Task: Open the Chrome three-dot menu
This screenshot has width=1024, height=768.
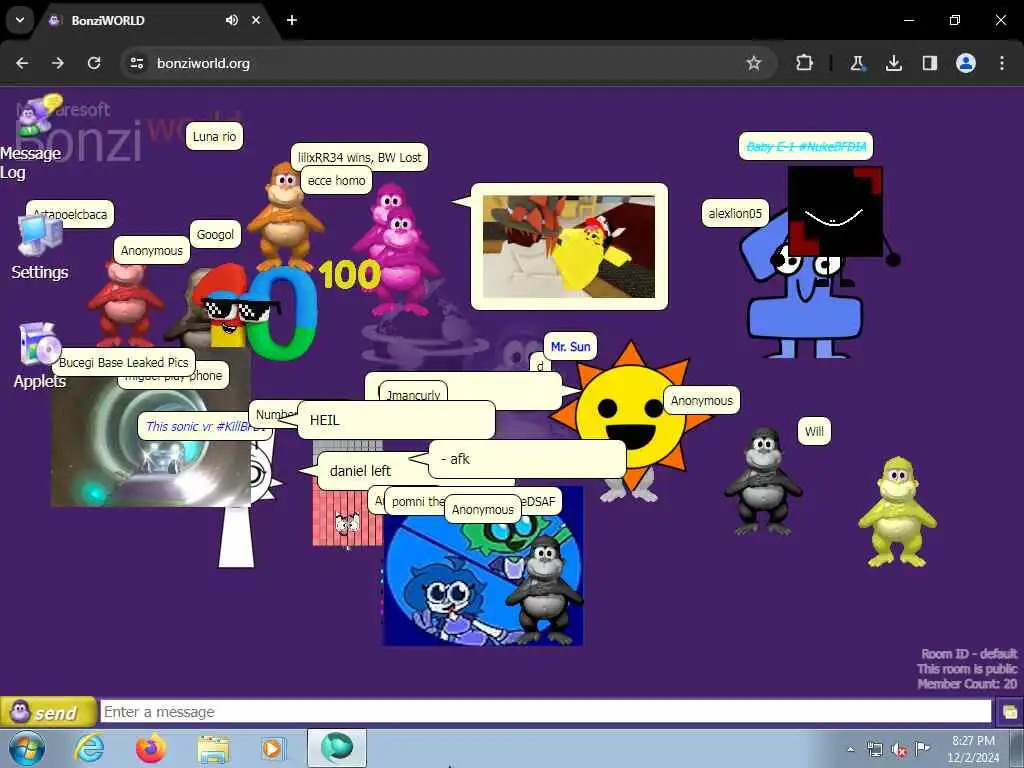Action: coord(1002,63)
